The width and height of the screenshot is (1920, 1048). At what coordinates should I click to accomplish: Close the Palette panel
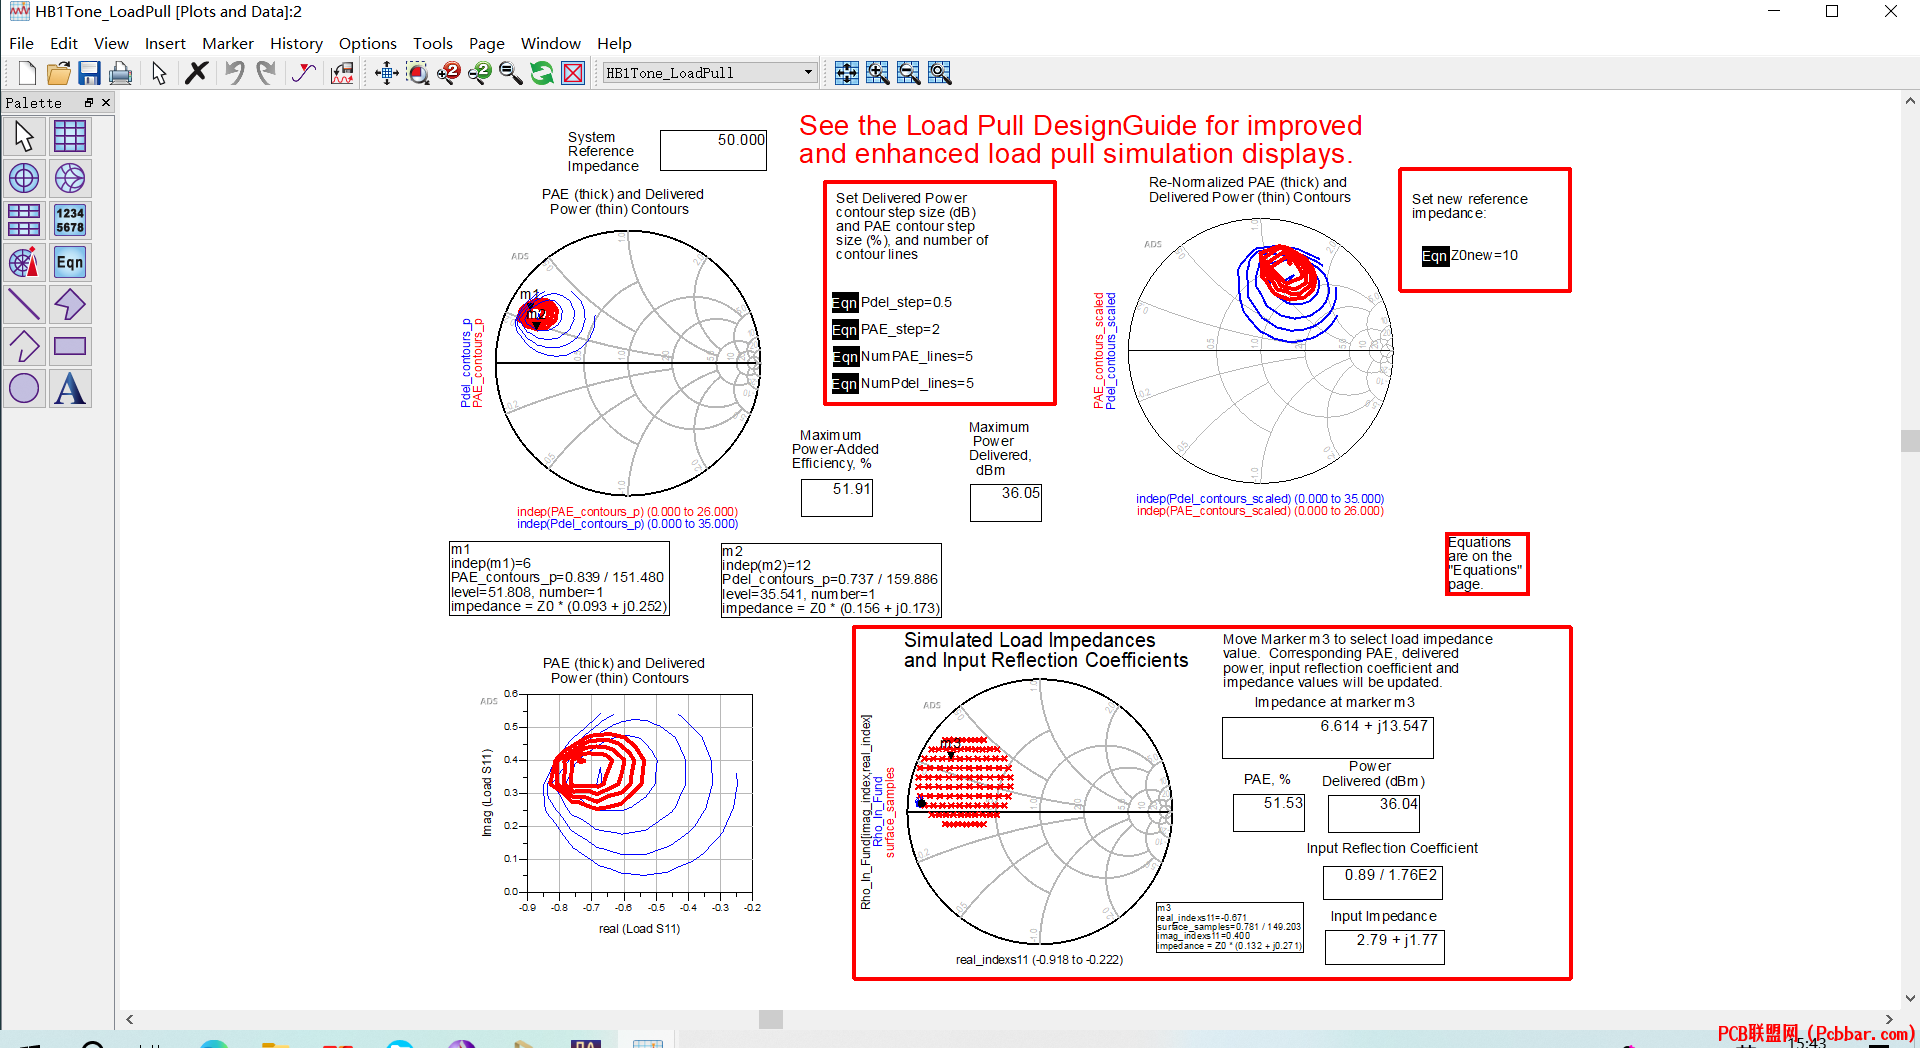coord(106,102)
